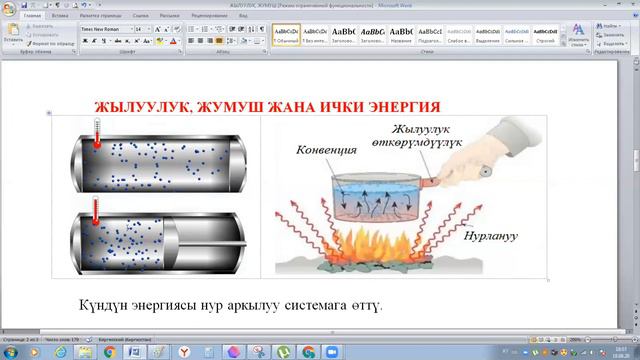
Task: Align text left
Action: tap(191, 41)
